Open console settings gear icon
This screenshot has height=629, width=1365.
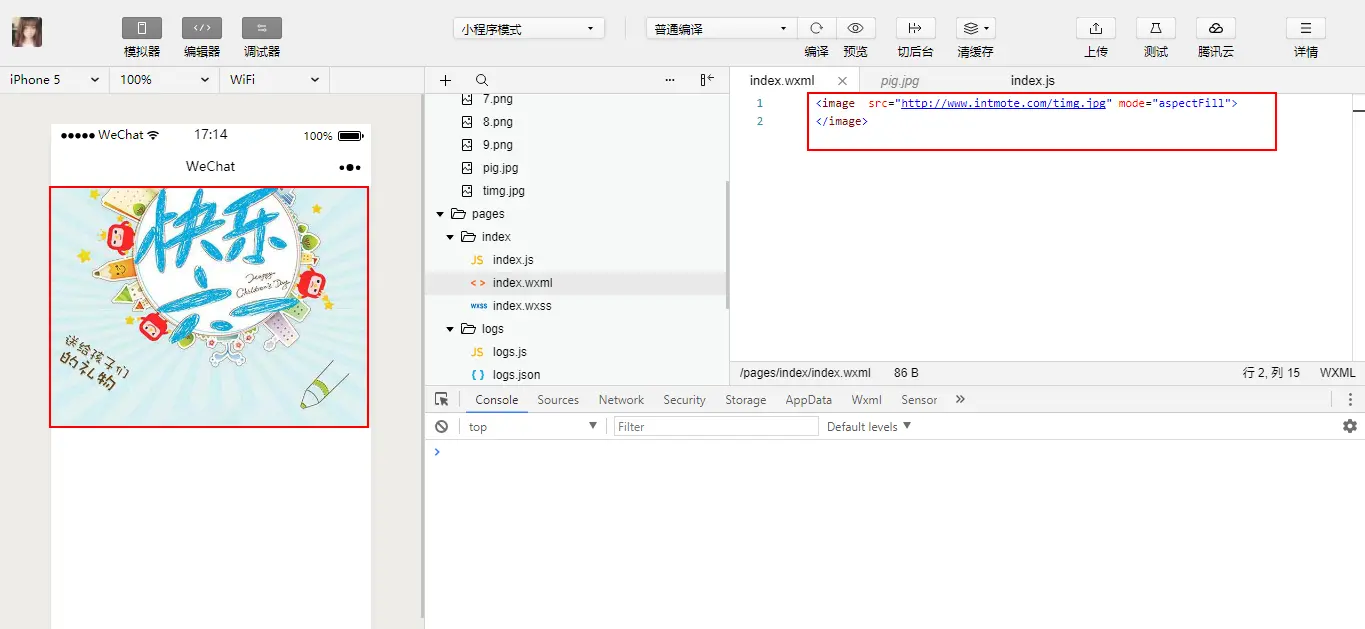pos(1350,426)
